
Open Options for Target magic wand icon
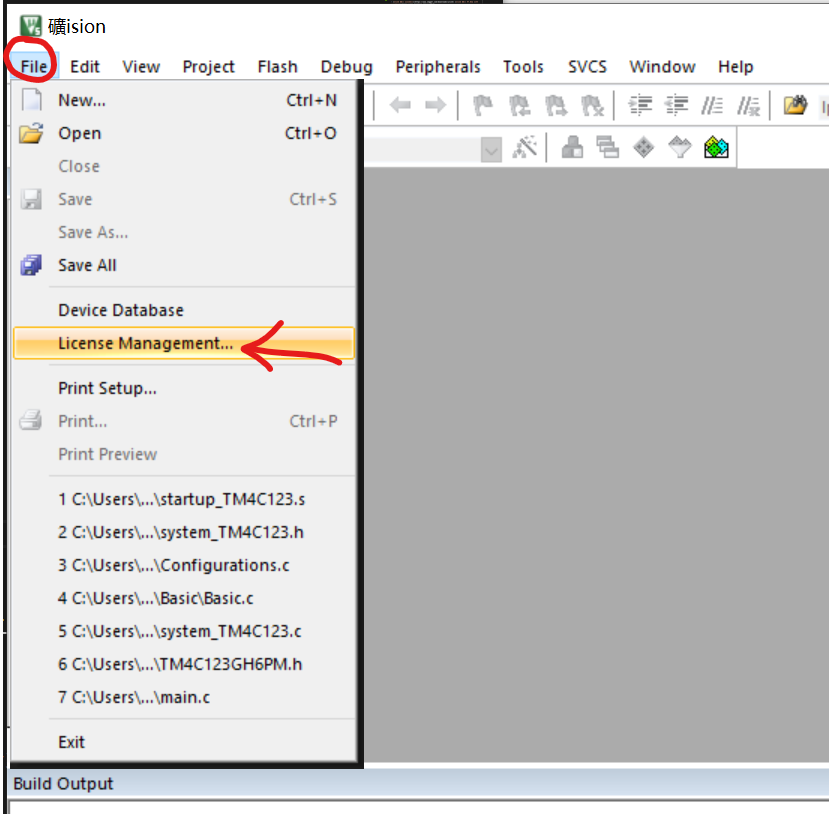524,148
